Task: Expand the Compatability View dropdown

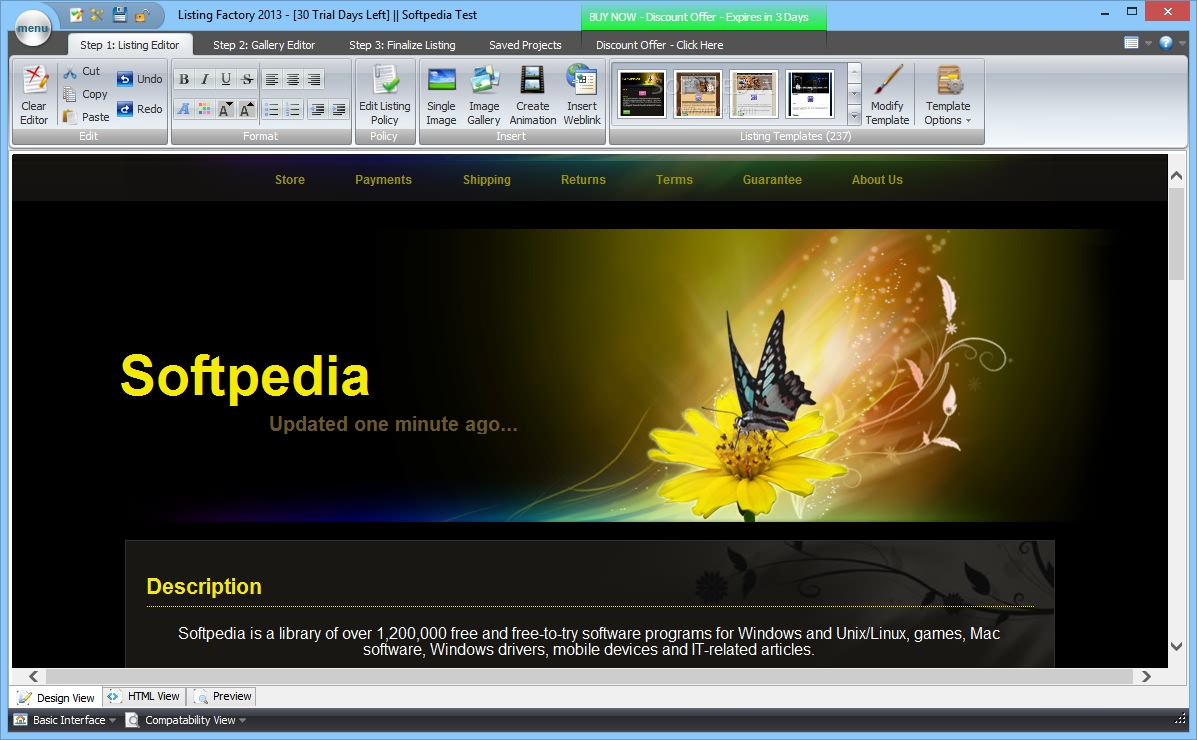Action: coord(243,720)
